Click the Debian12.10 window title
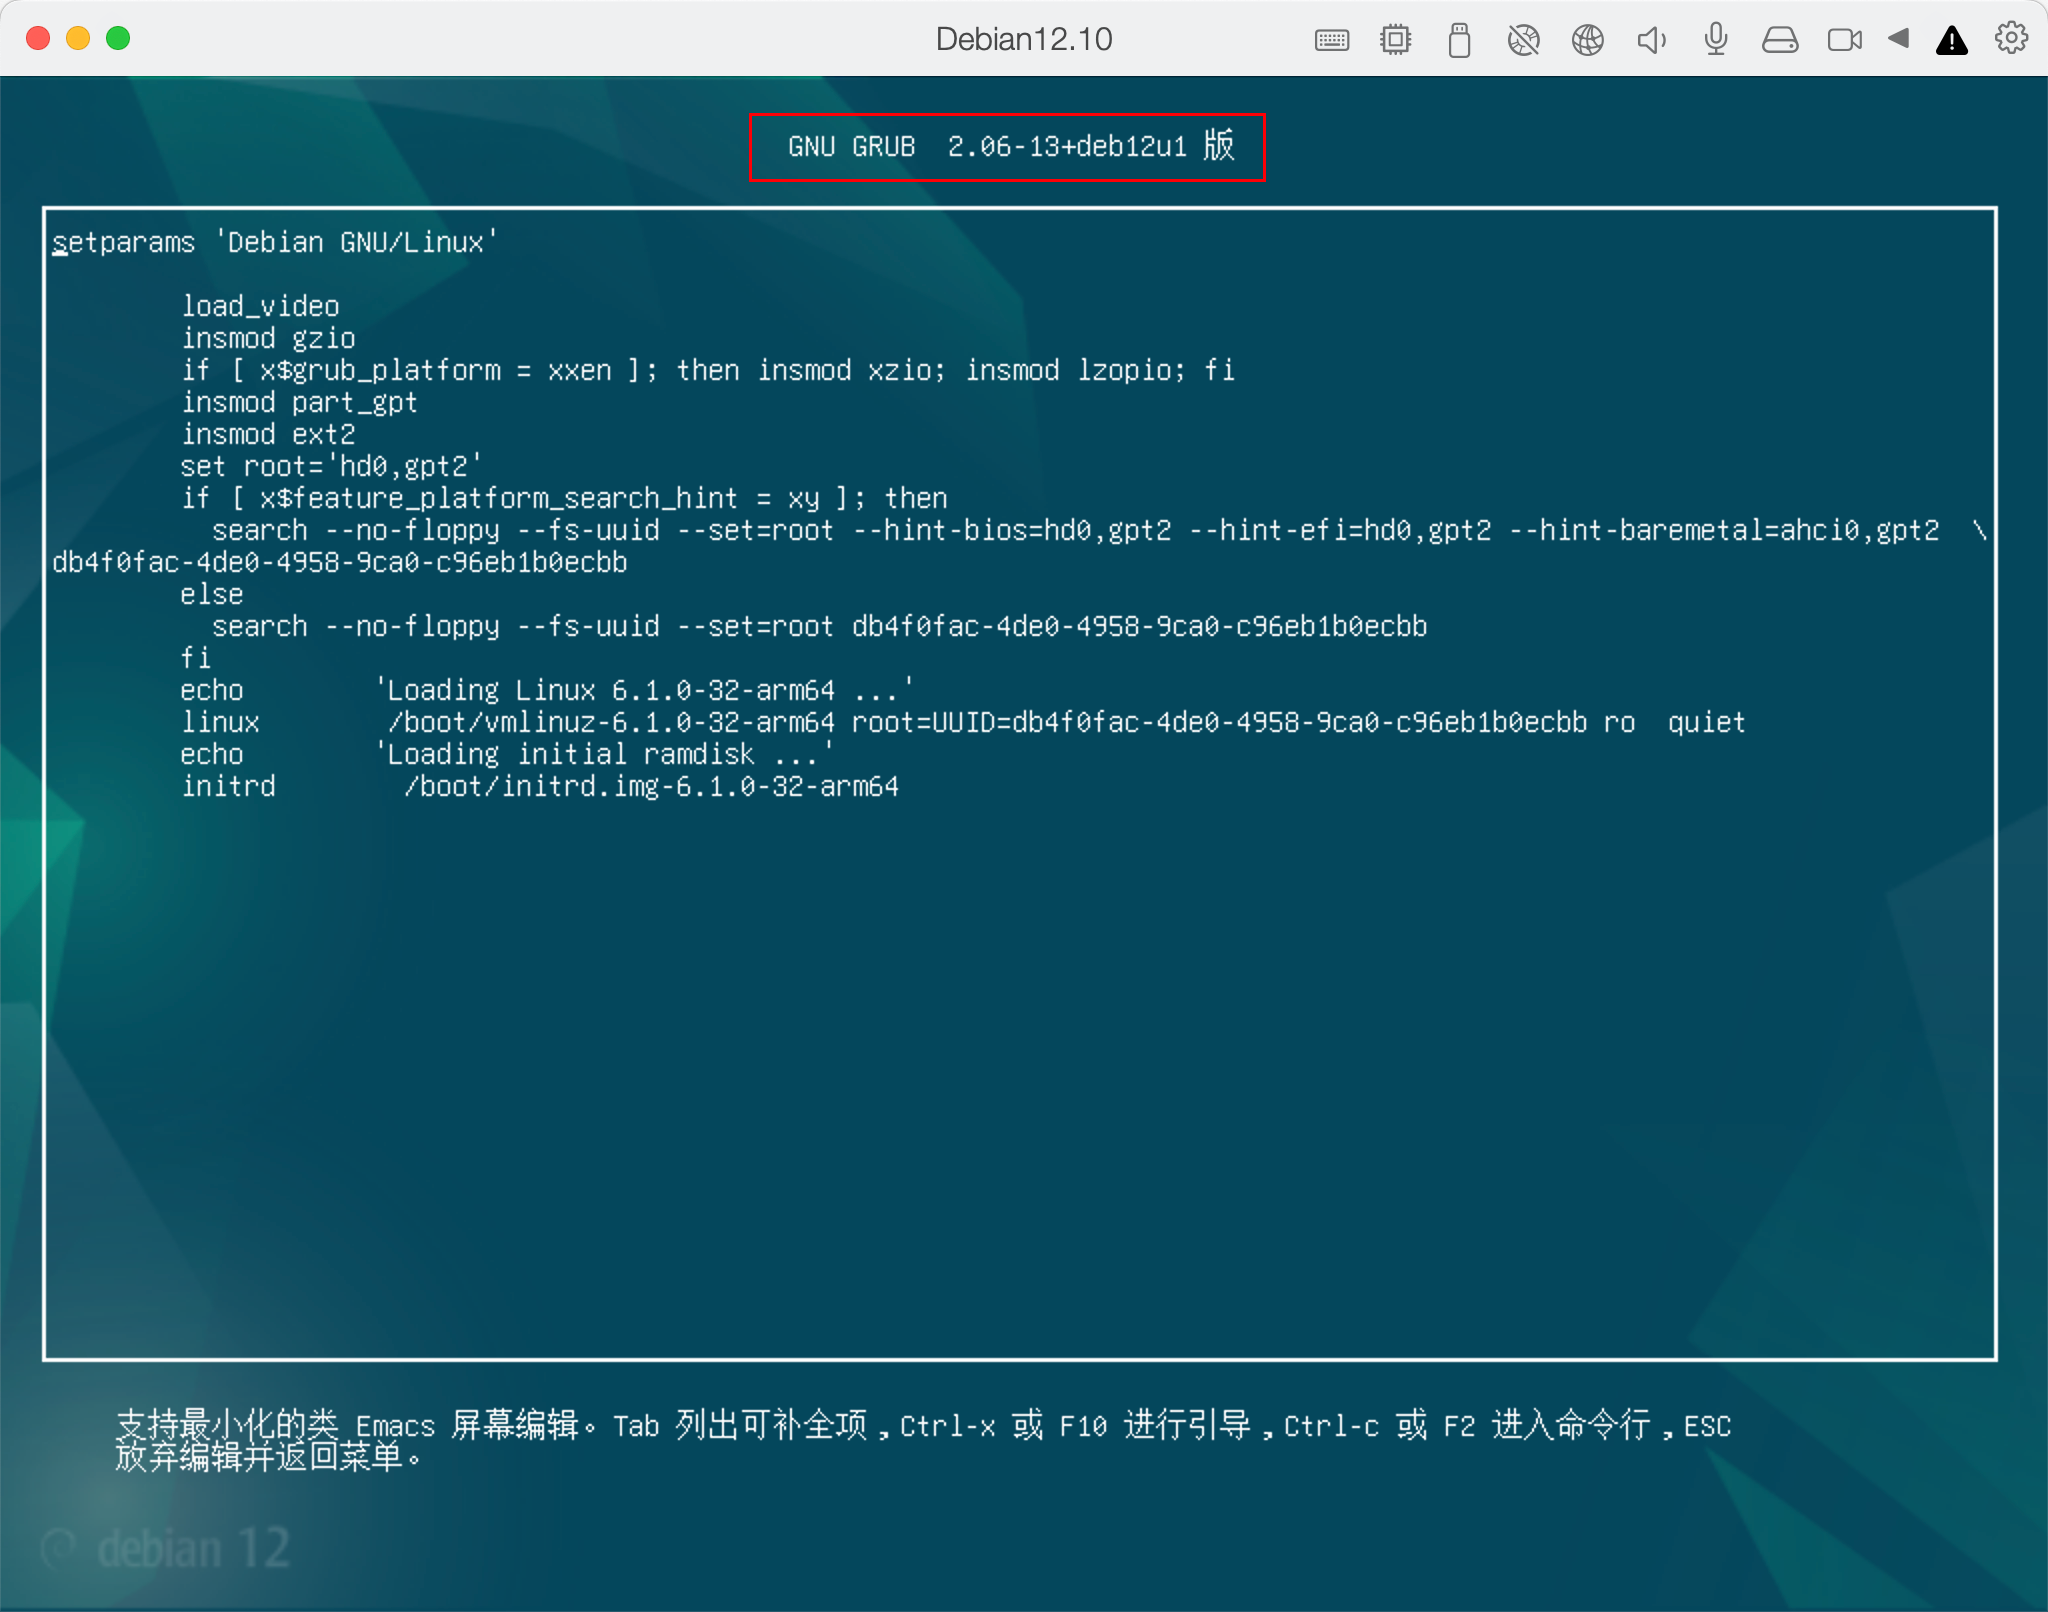Viewport: 2048px width, 1612px height. (1023, 39)
